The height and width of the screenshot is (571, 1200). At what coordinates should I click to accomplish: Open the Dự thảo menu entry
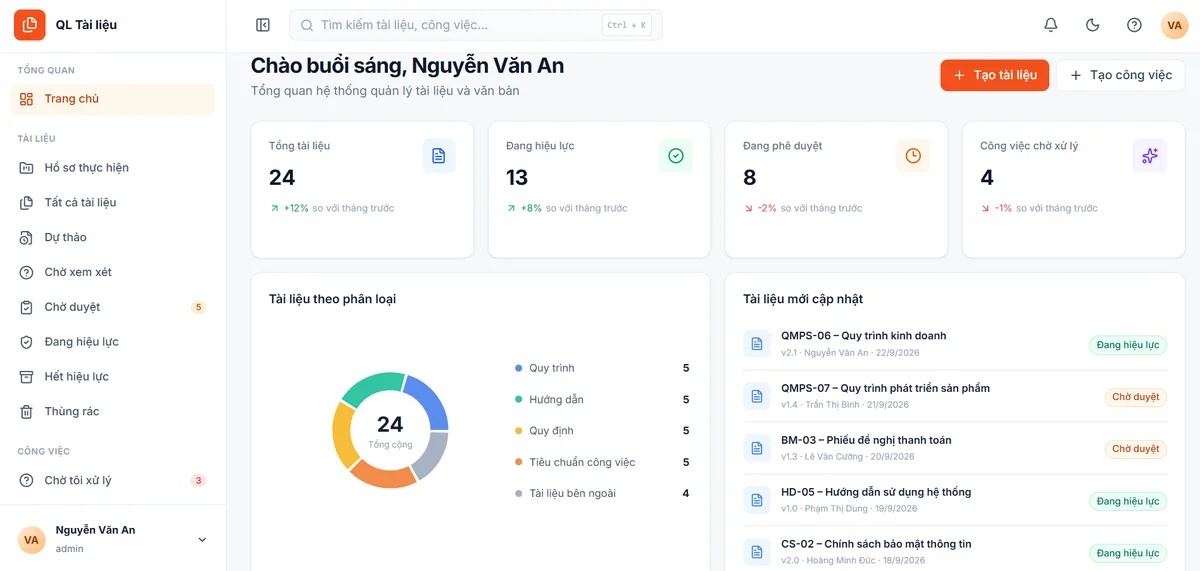pos(113,238)
